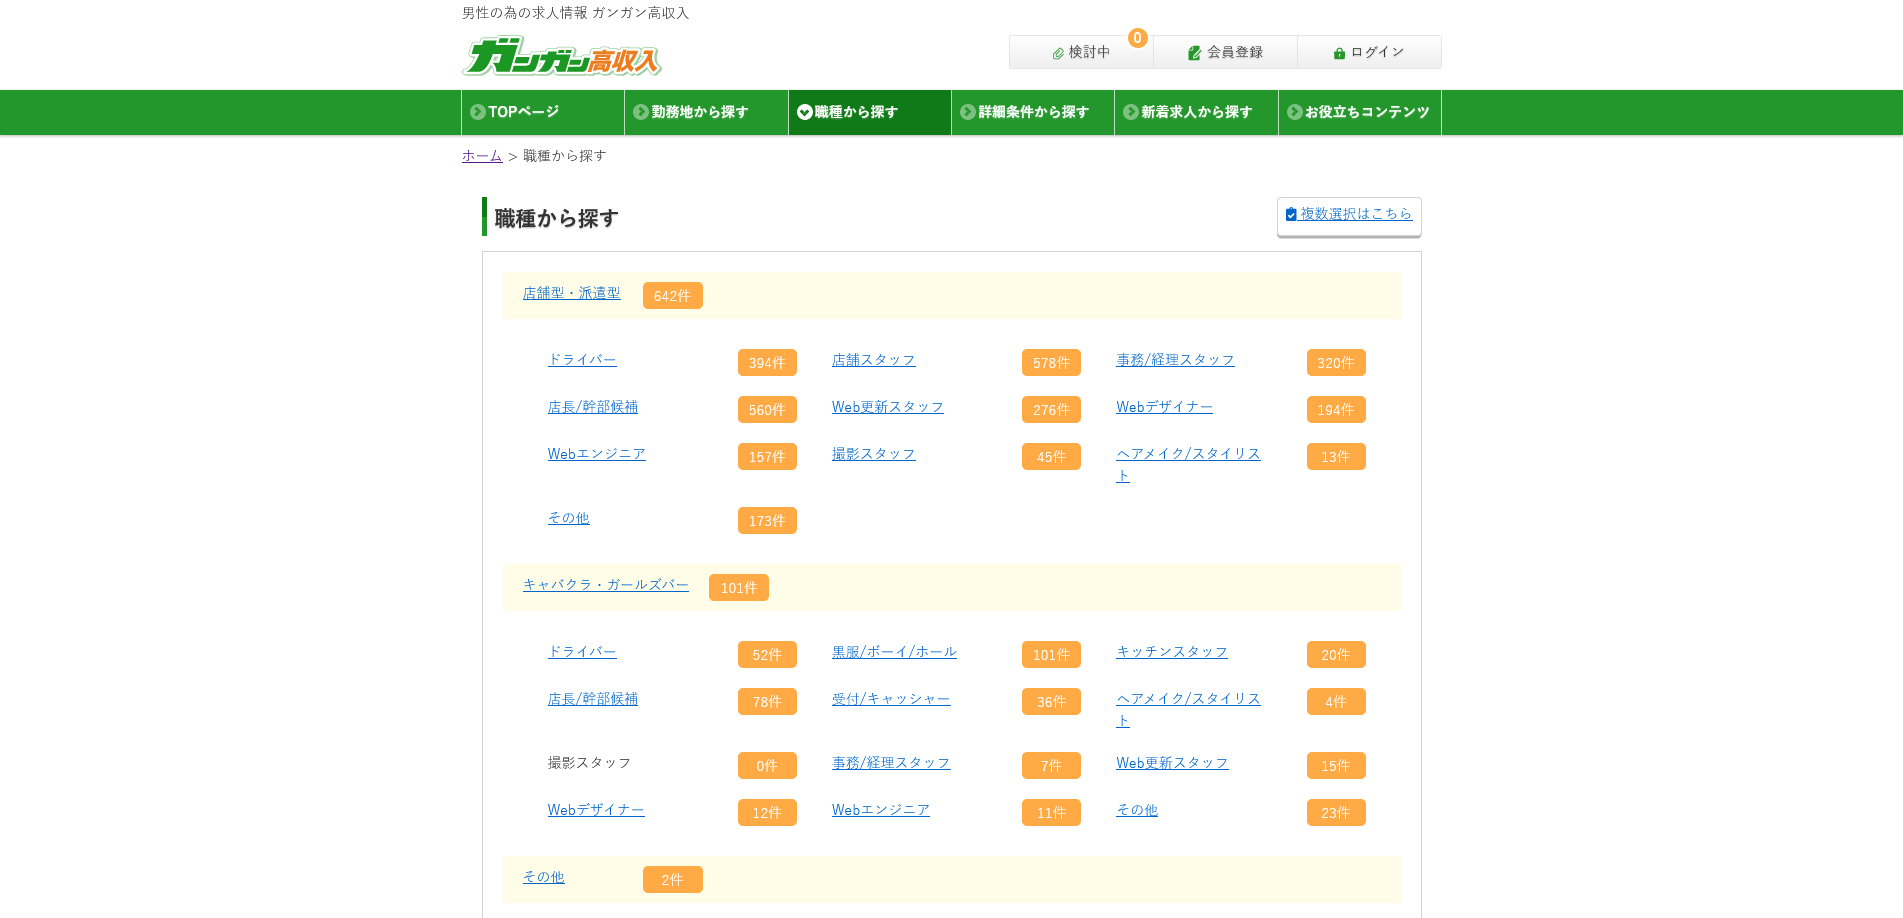Click the arrow icon on 新着求人から探す

tap(1131, 112)
